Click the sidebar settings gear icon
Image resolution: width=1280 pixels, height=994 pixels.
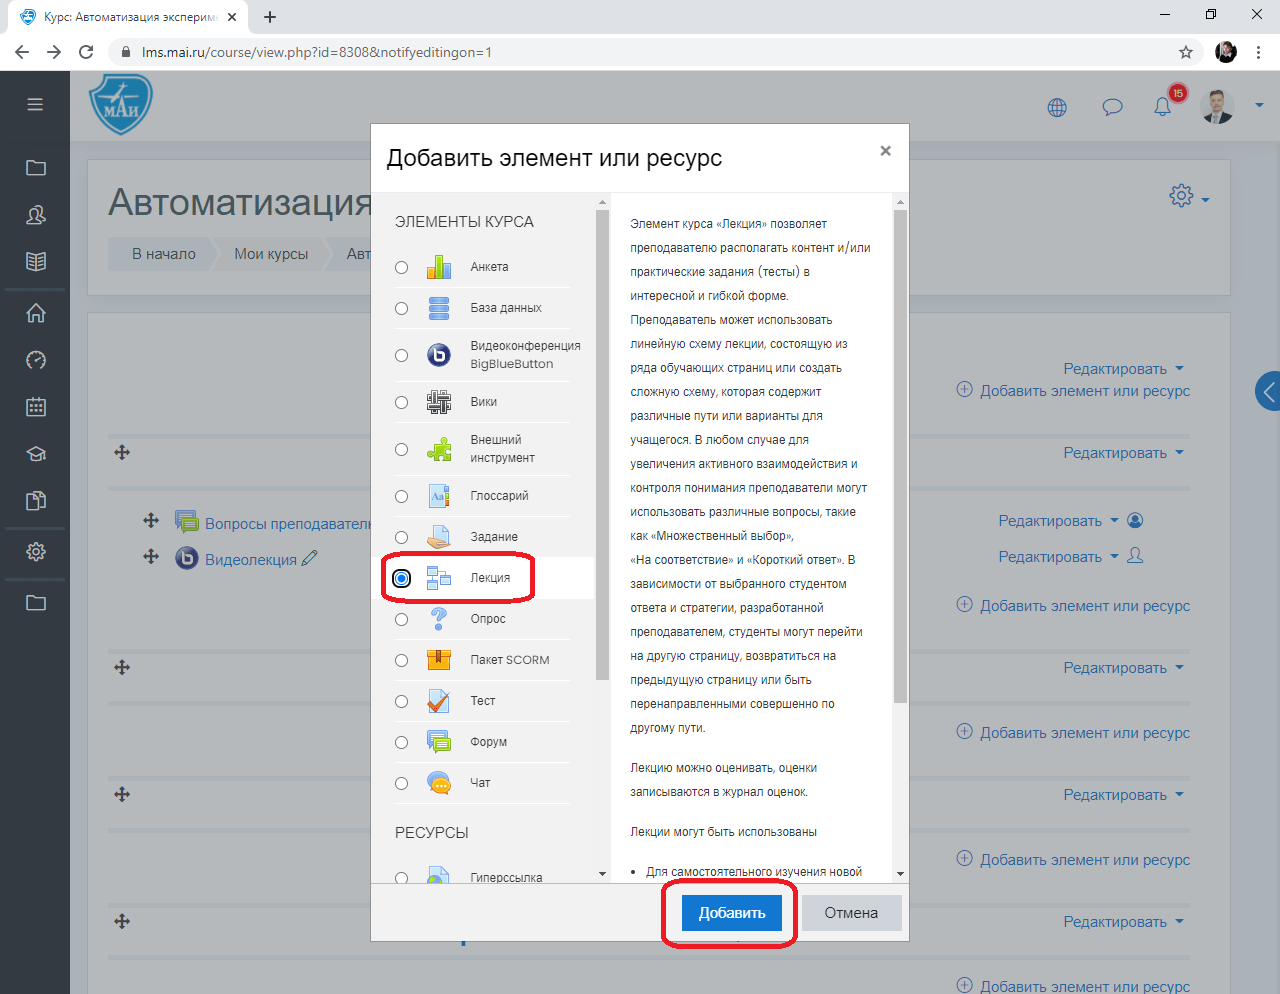pyautogui.click(x=36, y=552)
